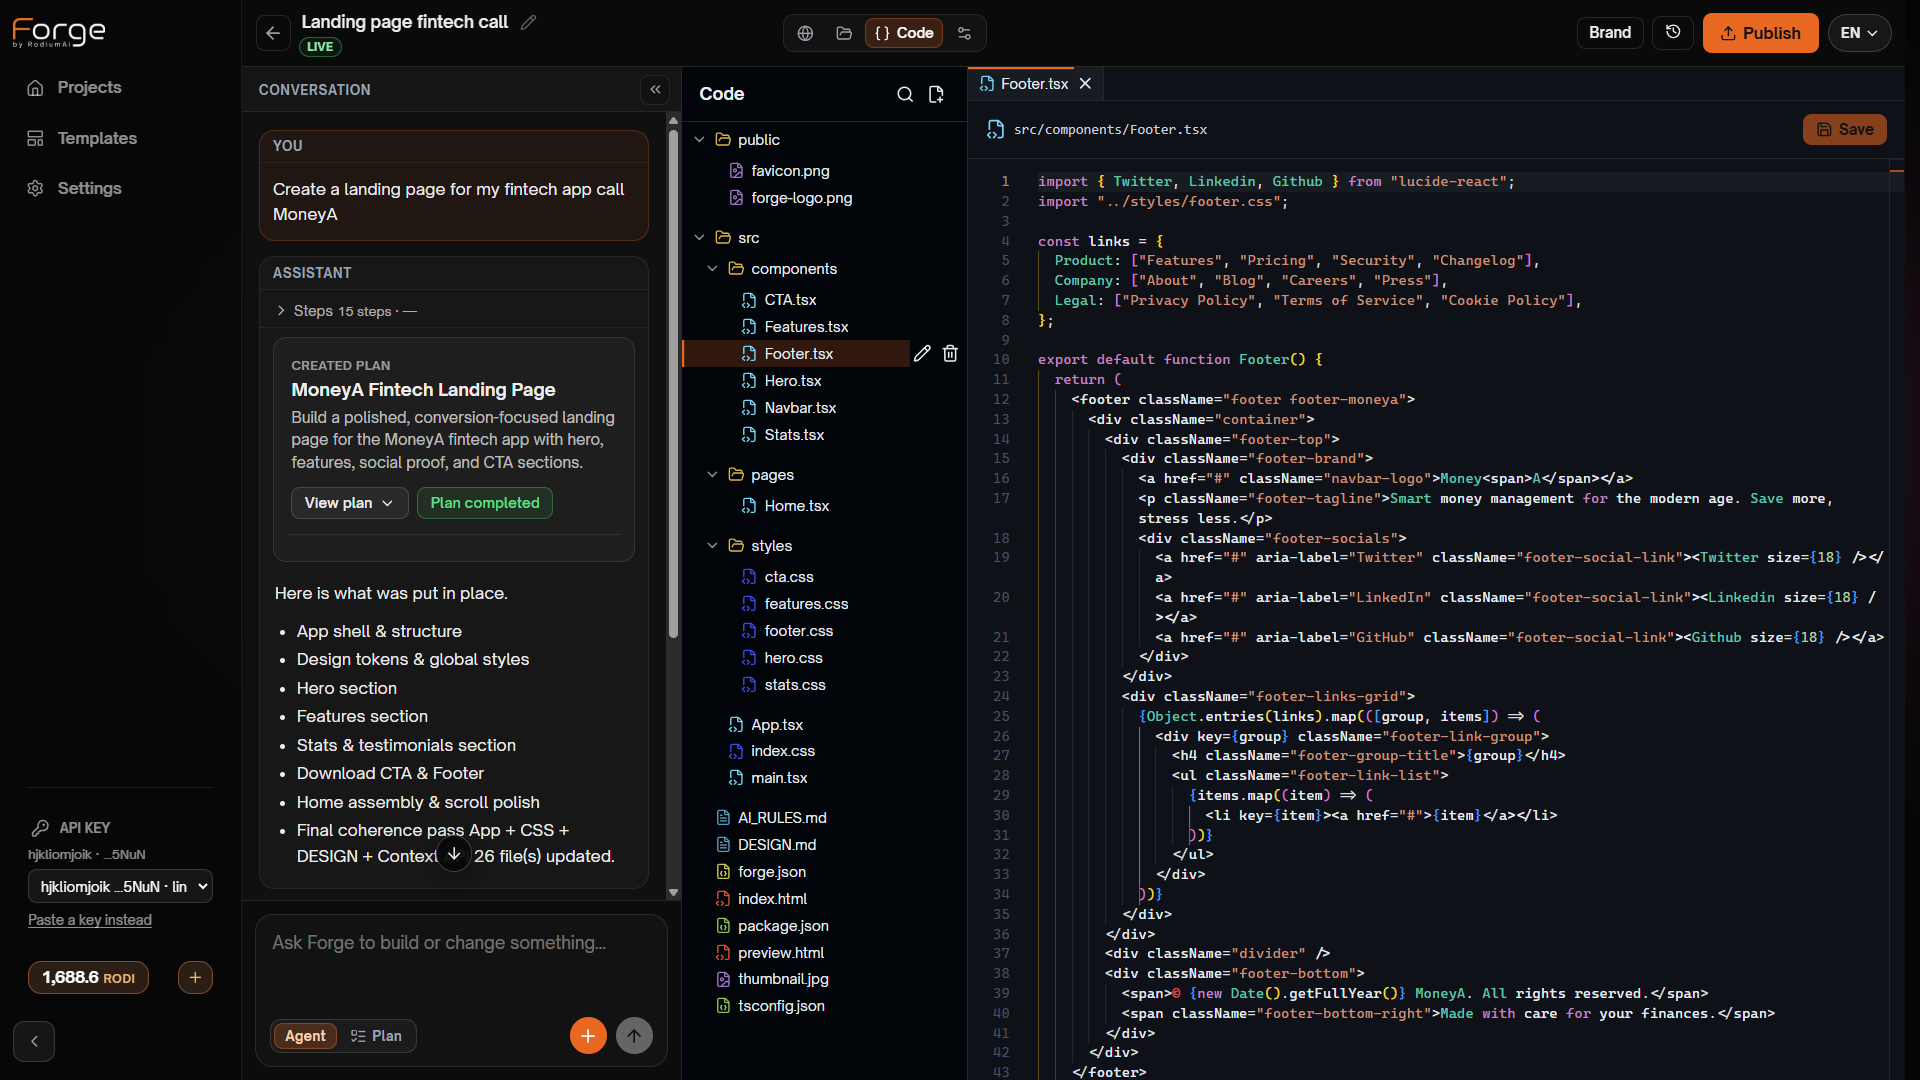
Task: Select Agent mode
Action: pos(305,1036)
